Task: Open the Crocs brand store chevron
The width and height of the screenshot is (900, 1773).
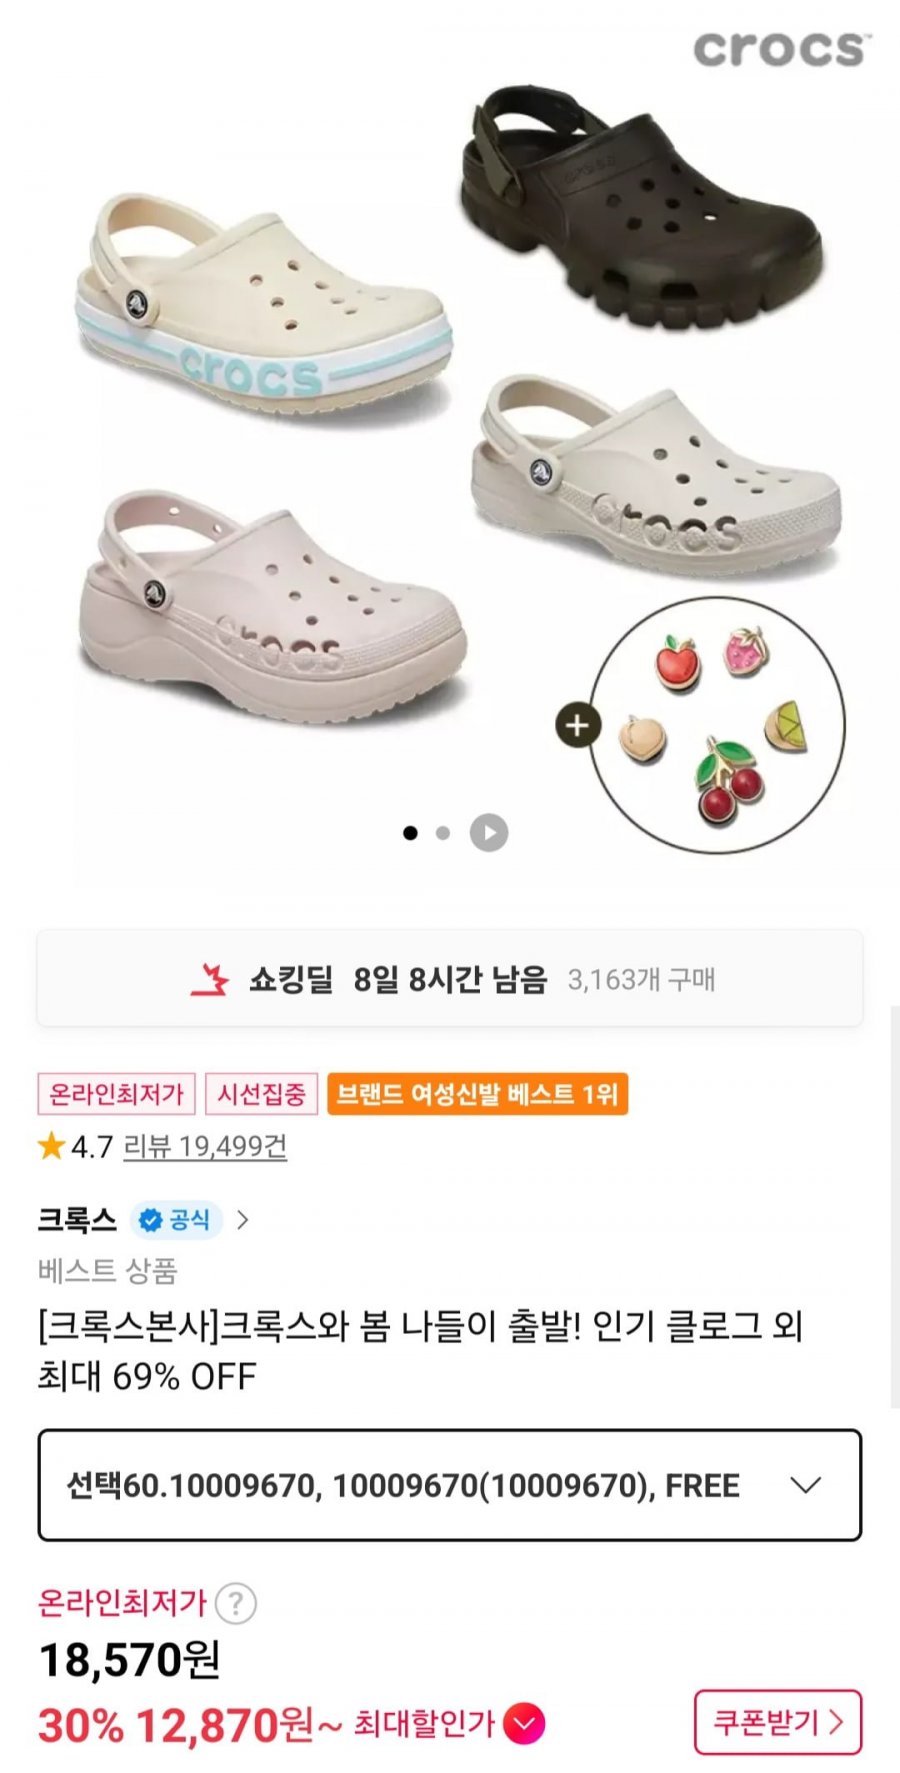Action: [243, 1220]
